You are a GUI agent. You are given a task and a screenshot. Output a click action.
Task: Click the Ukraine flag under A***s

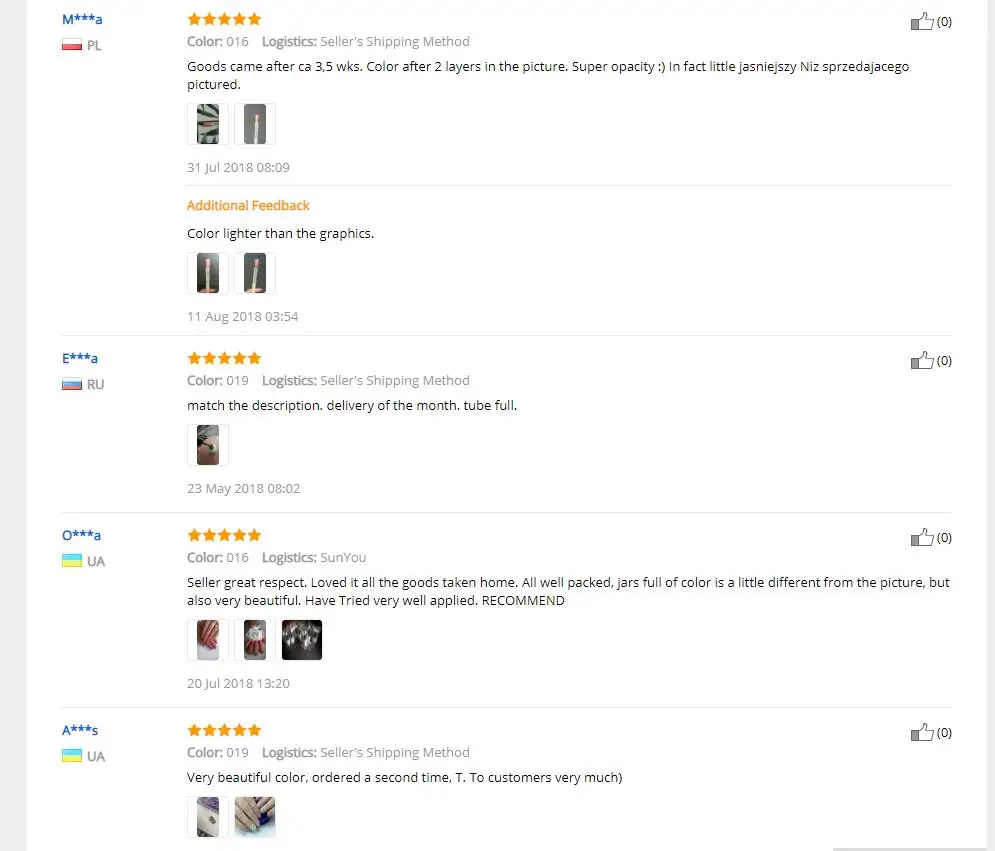72,756
